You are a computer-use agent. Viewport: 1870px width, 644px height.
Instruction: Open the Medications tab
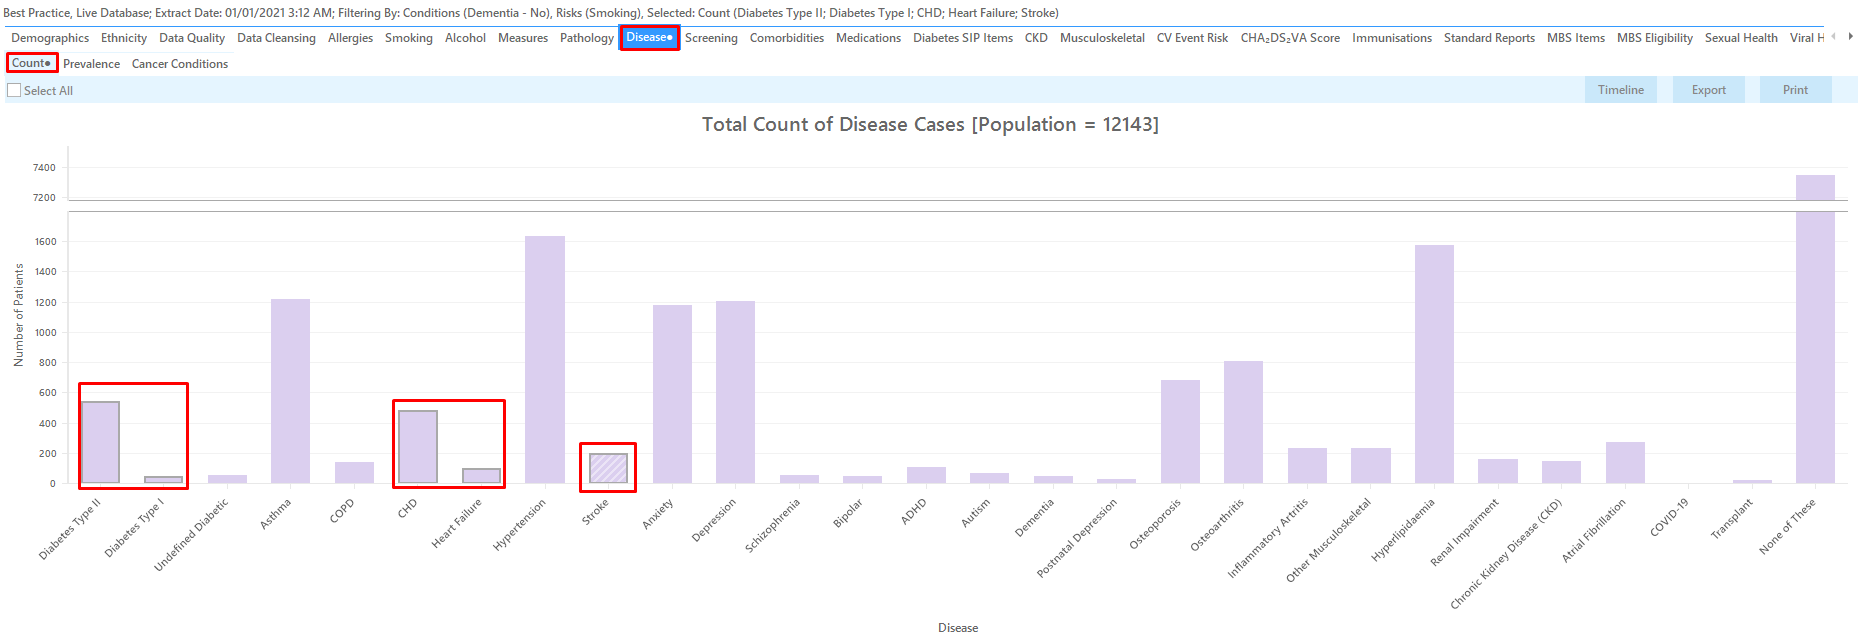coord(868,38)
